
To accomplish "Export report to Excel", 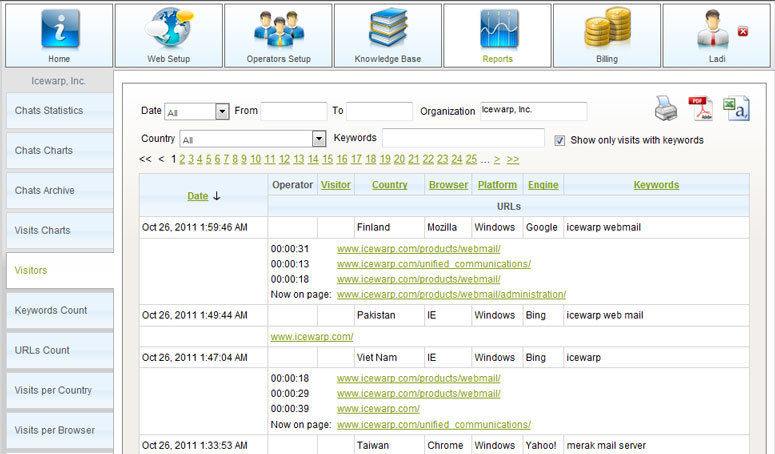I will click(x=736, y=108).
